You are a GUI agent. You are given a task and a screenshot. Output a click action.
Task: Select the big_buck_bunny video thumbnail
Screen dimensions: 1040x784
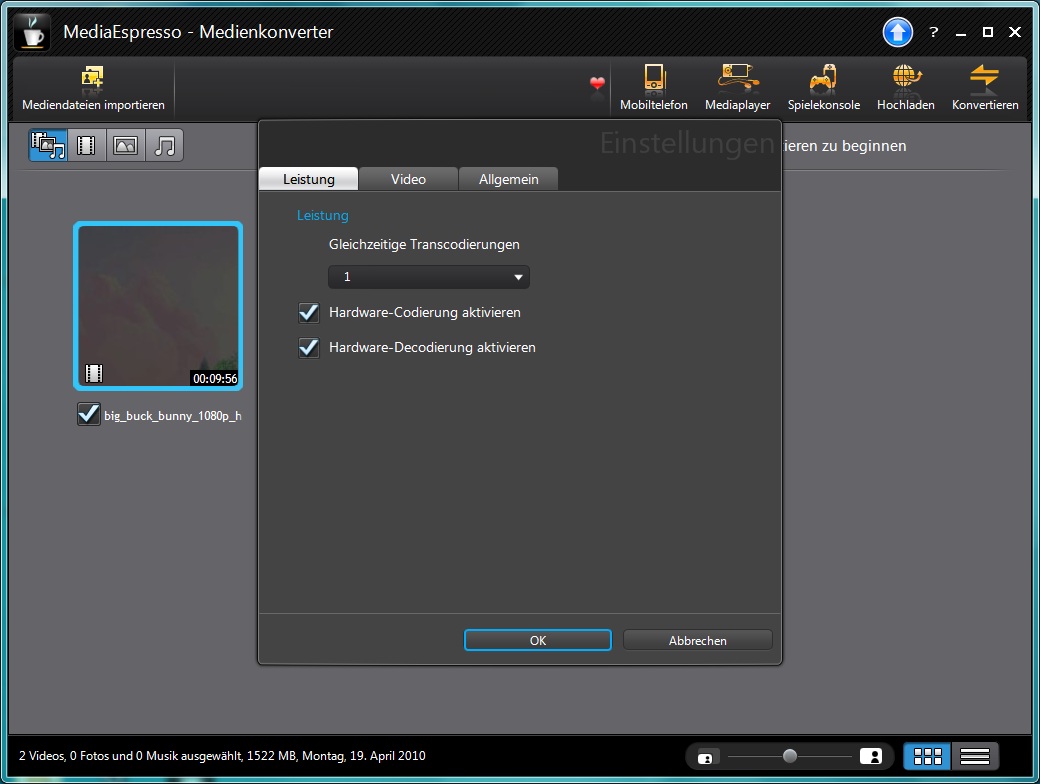point(158,306)
